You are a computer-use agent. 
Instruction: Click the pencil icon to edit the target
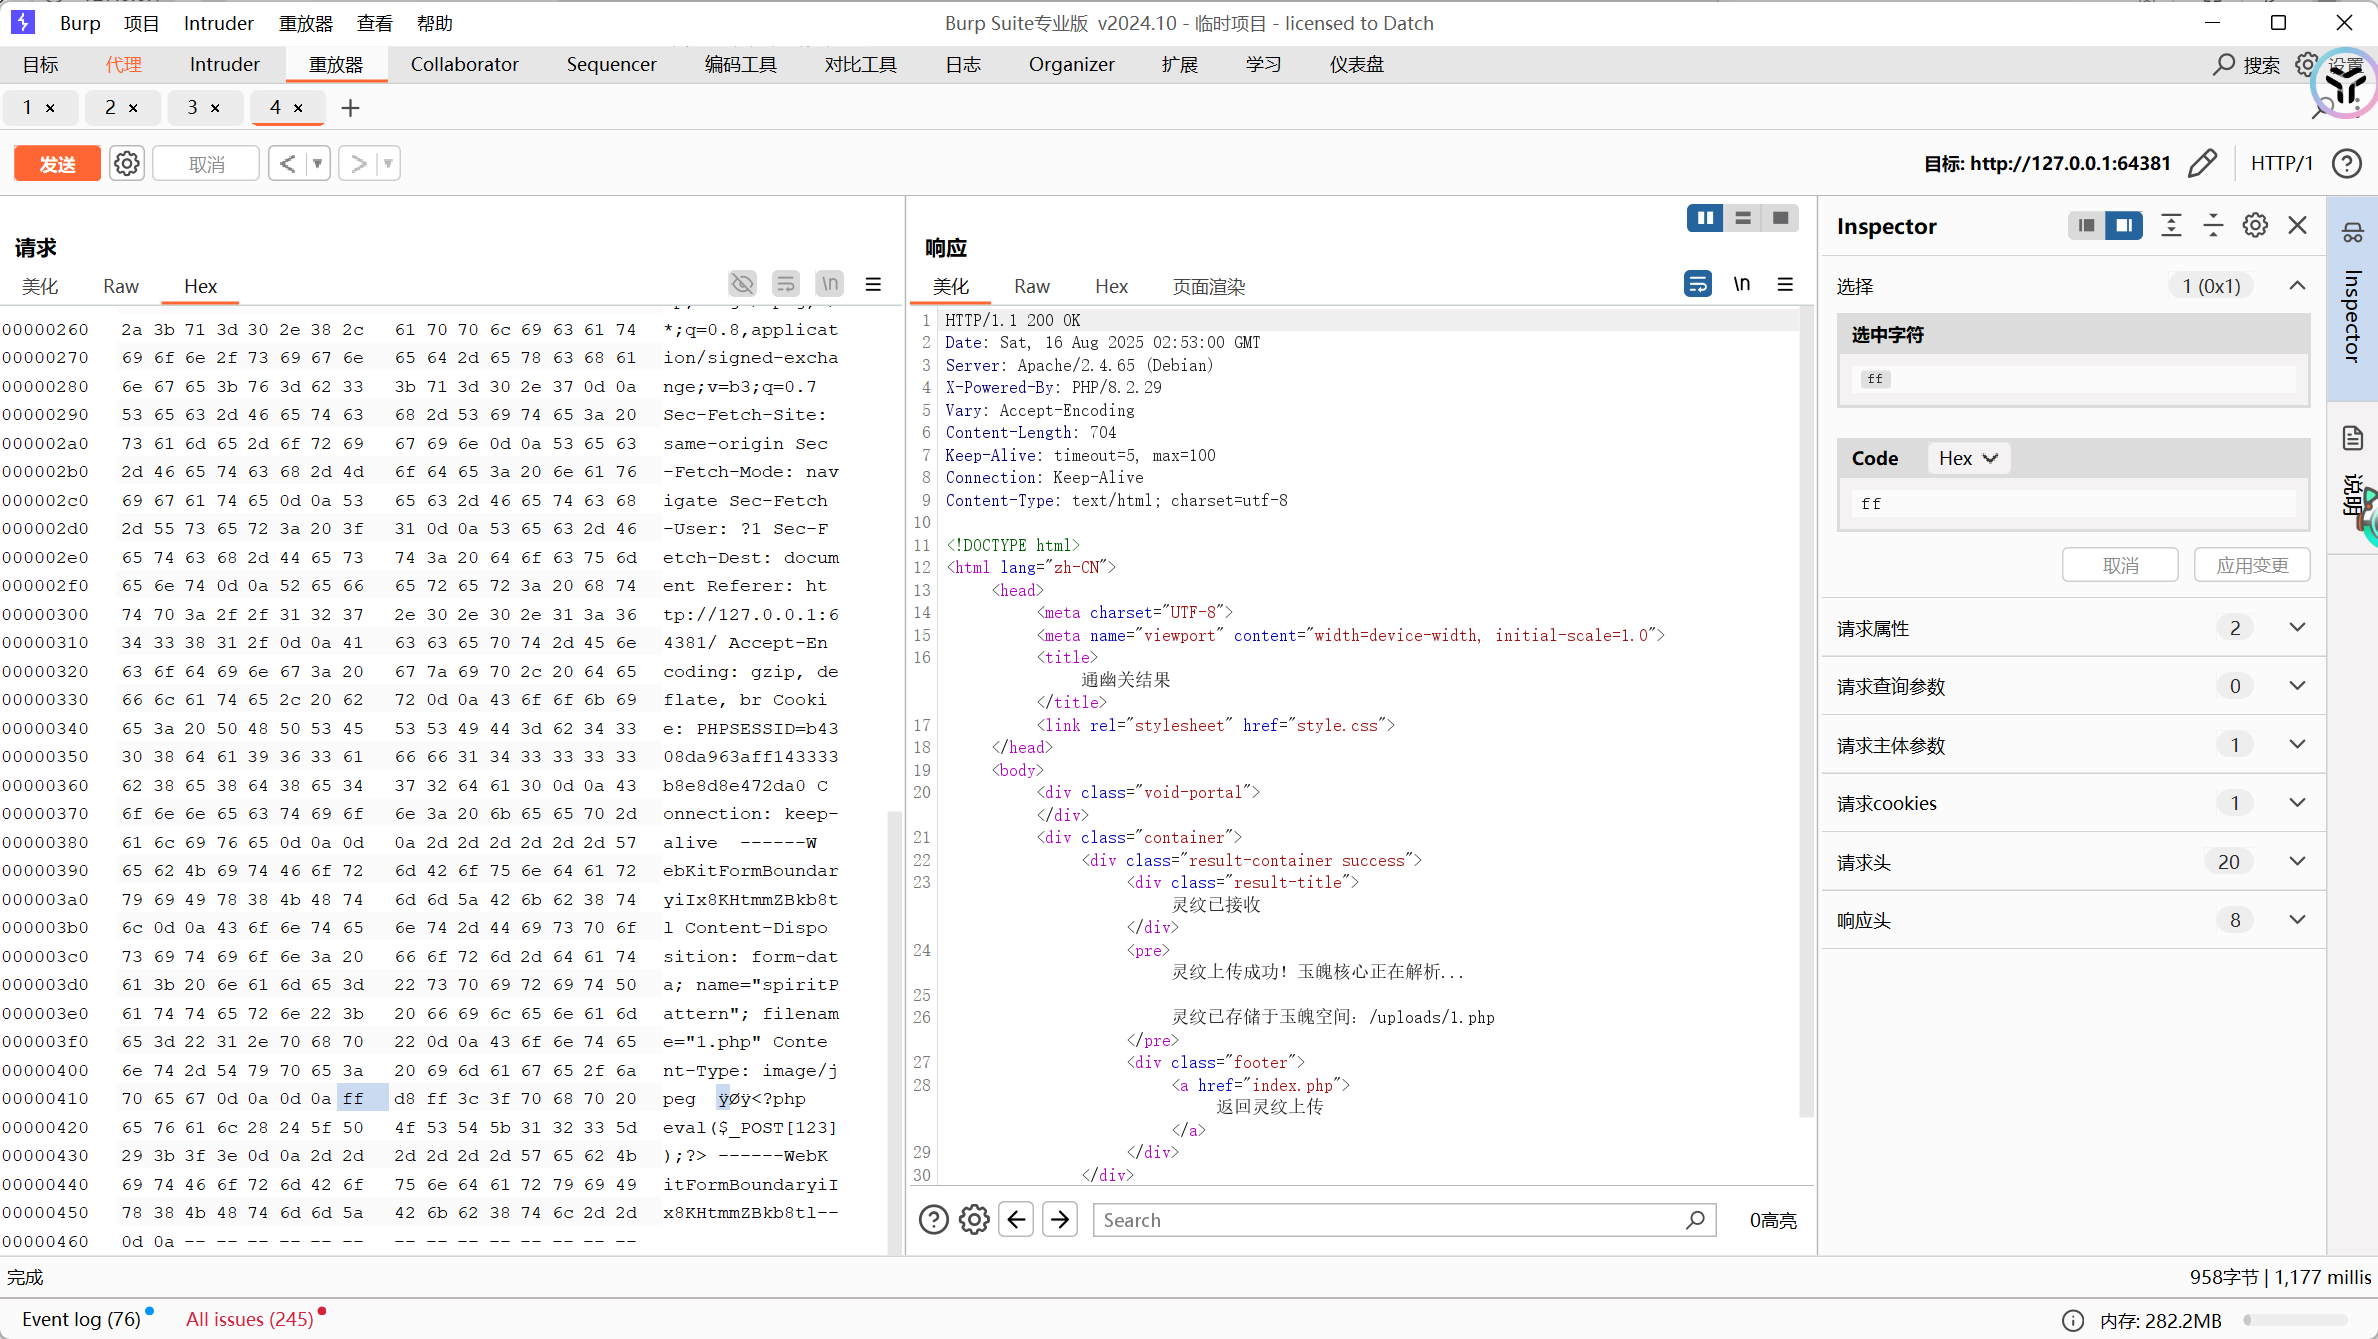coord(2204,163)
